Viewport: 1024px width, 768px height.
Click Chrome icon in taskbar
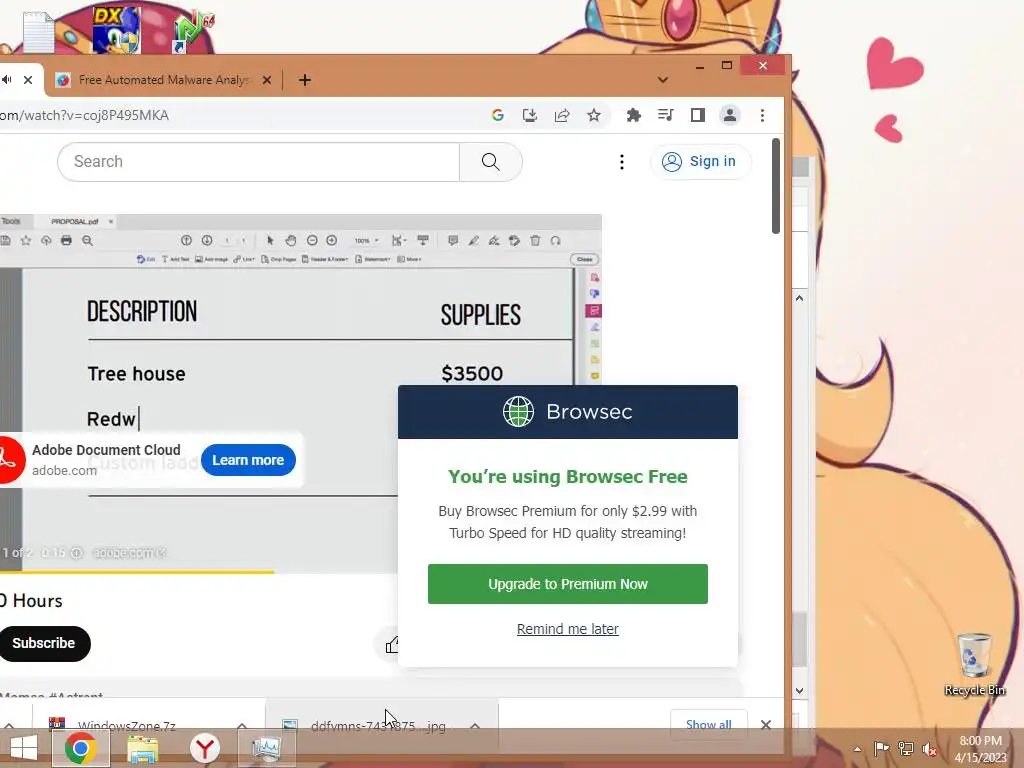pyautogui.click(x=80, y=748)
